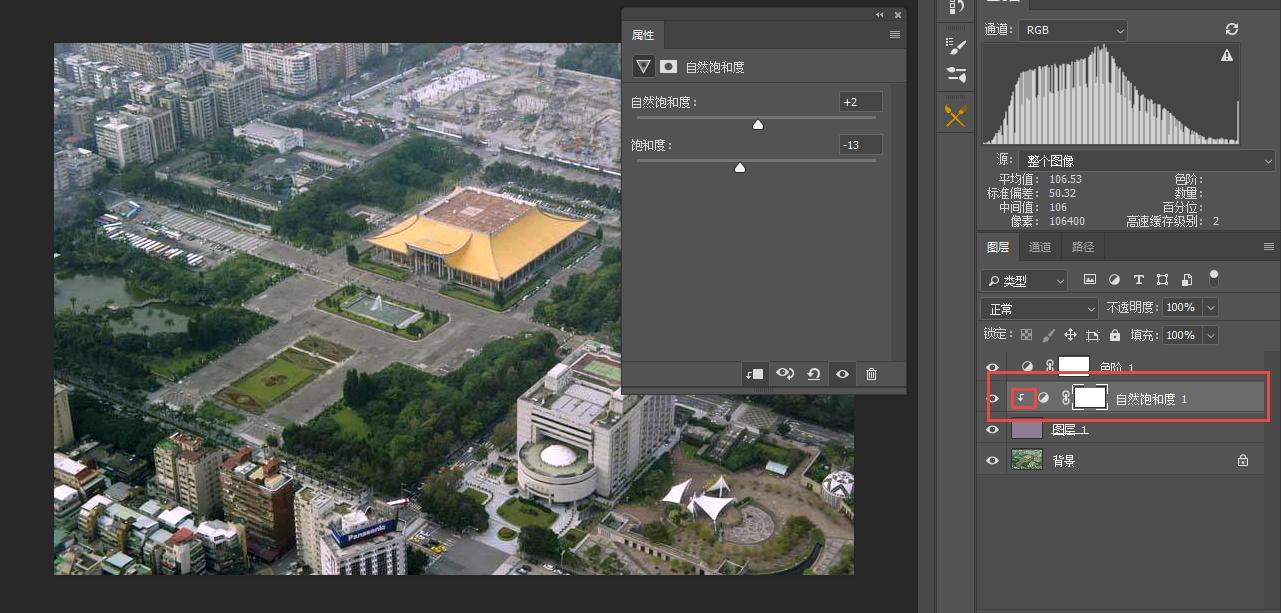The image size is (1281, 613).
Task: Switch to the 通道 tab in Layers panel
Action: (1039, 247)
